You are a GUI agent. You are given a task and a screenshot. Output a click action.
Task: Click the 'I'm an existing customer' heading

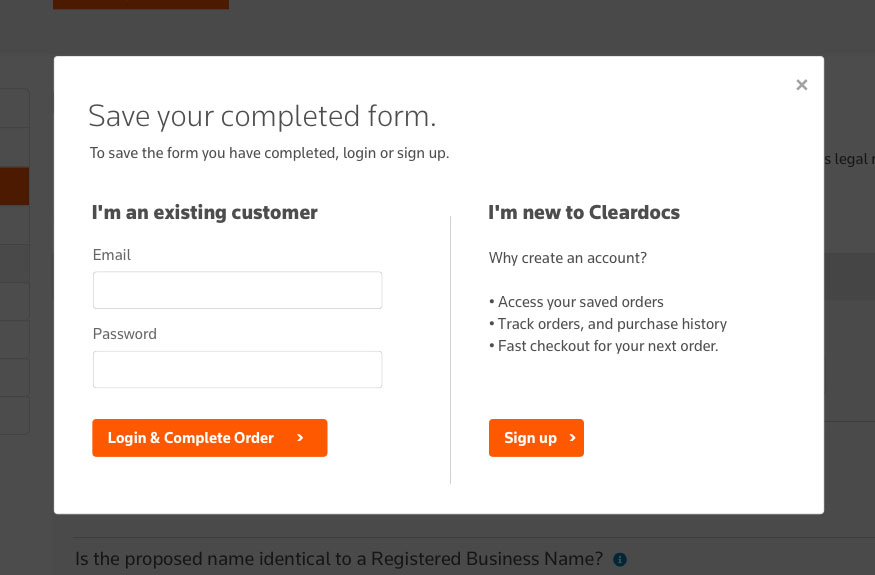[x=204, y=212]
